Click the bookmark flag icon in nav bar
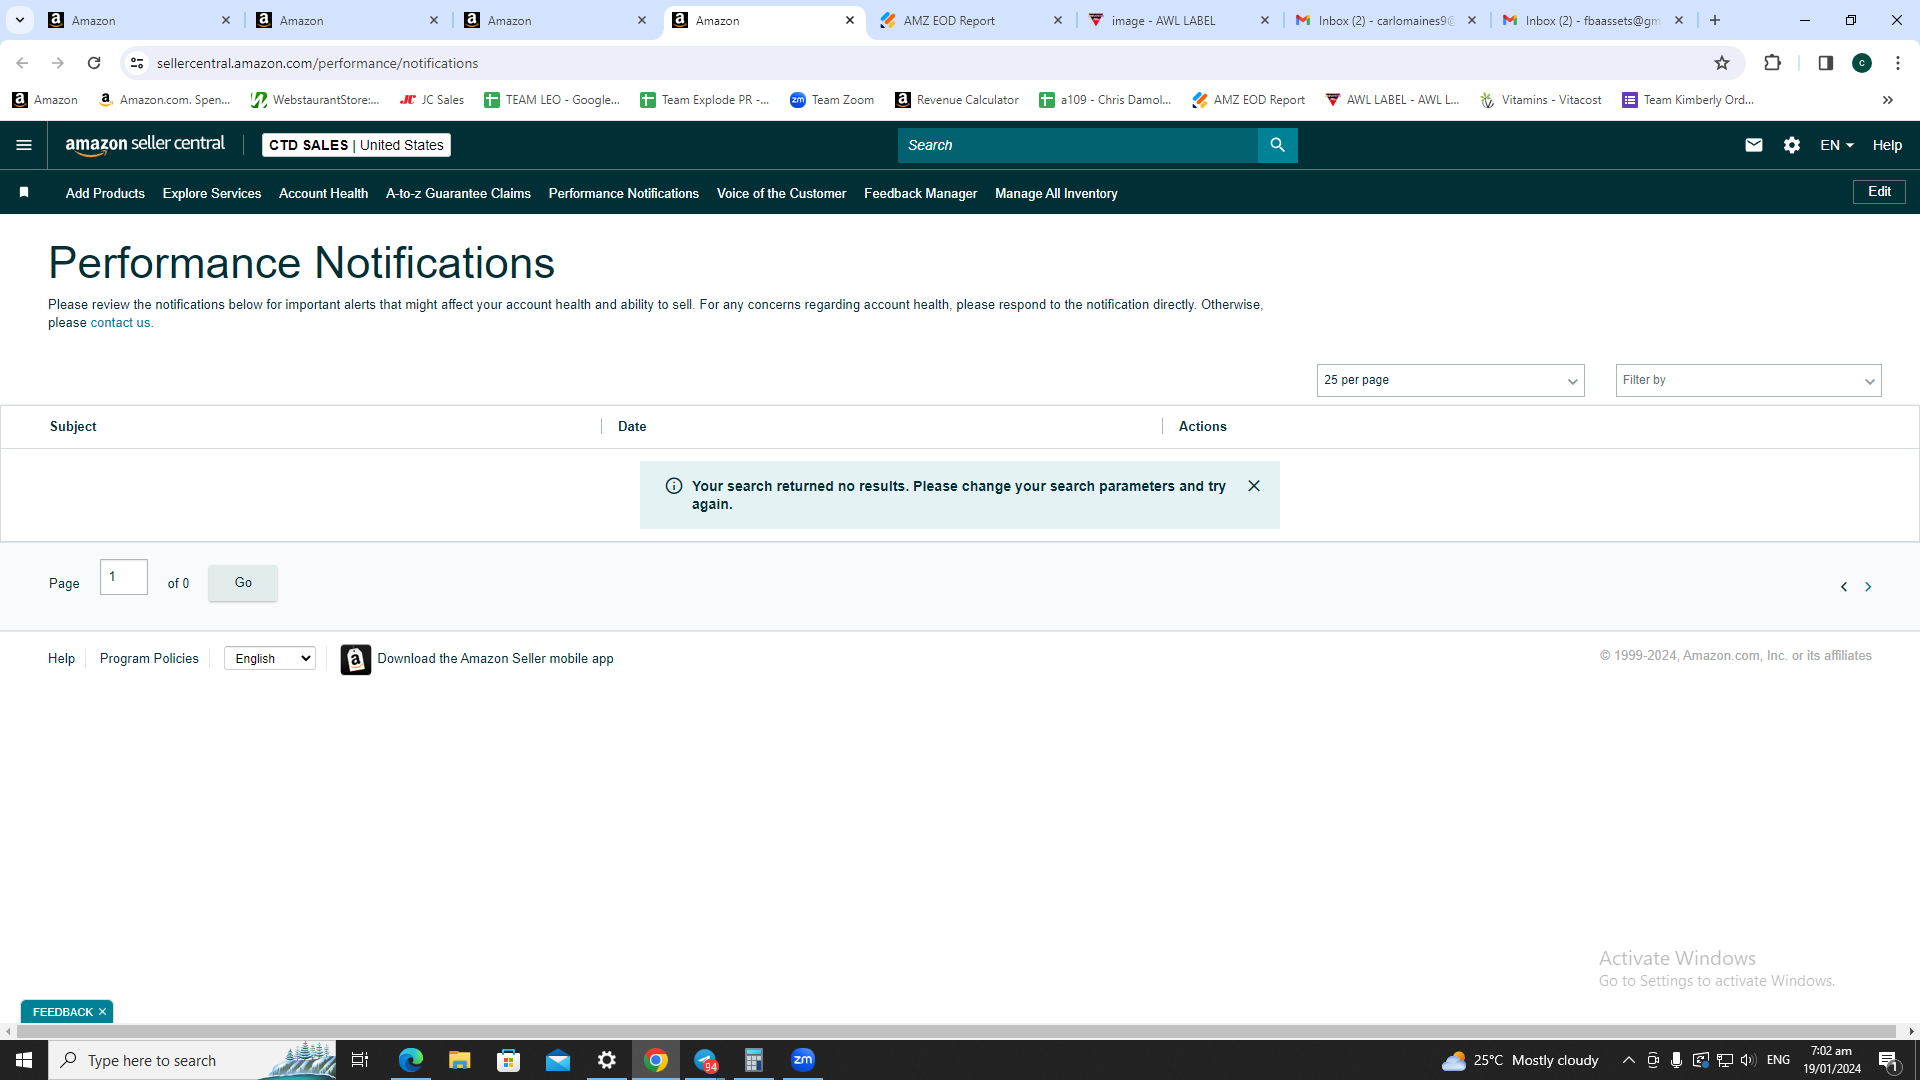1920x1080 pixels. pos(24,192)
